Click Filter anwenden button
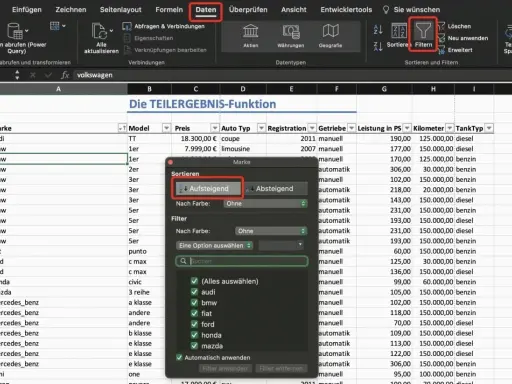Viewport: 512px width, 384px height. pyautogui.click(x=225, y=368)
